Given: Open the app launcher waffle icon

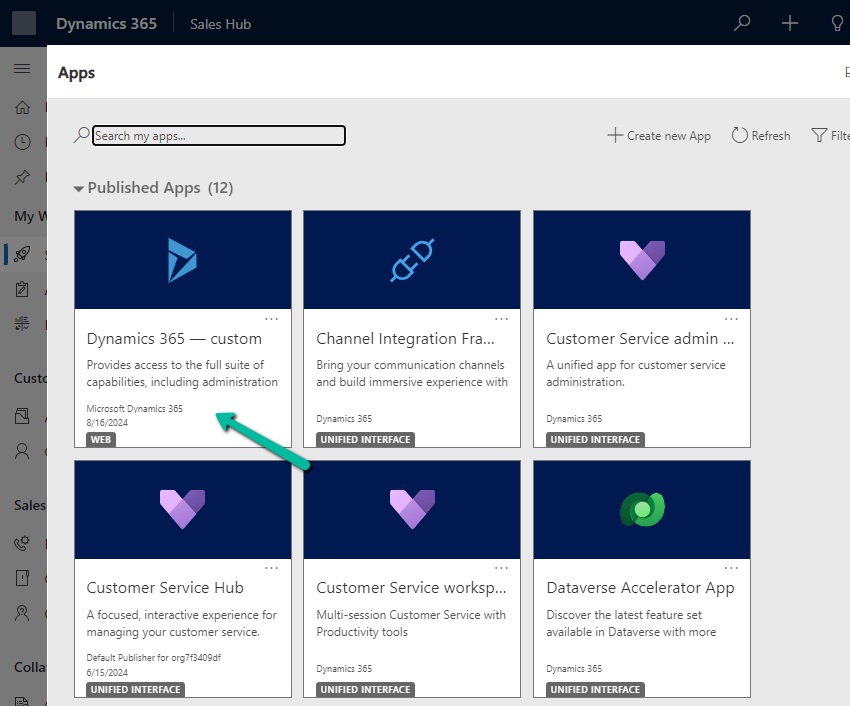Looking at the screenshot, I should pos(23,23).
